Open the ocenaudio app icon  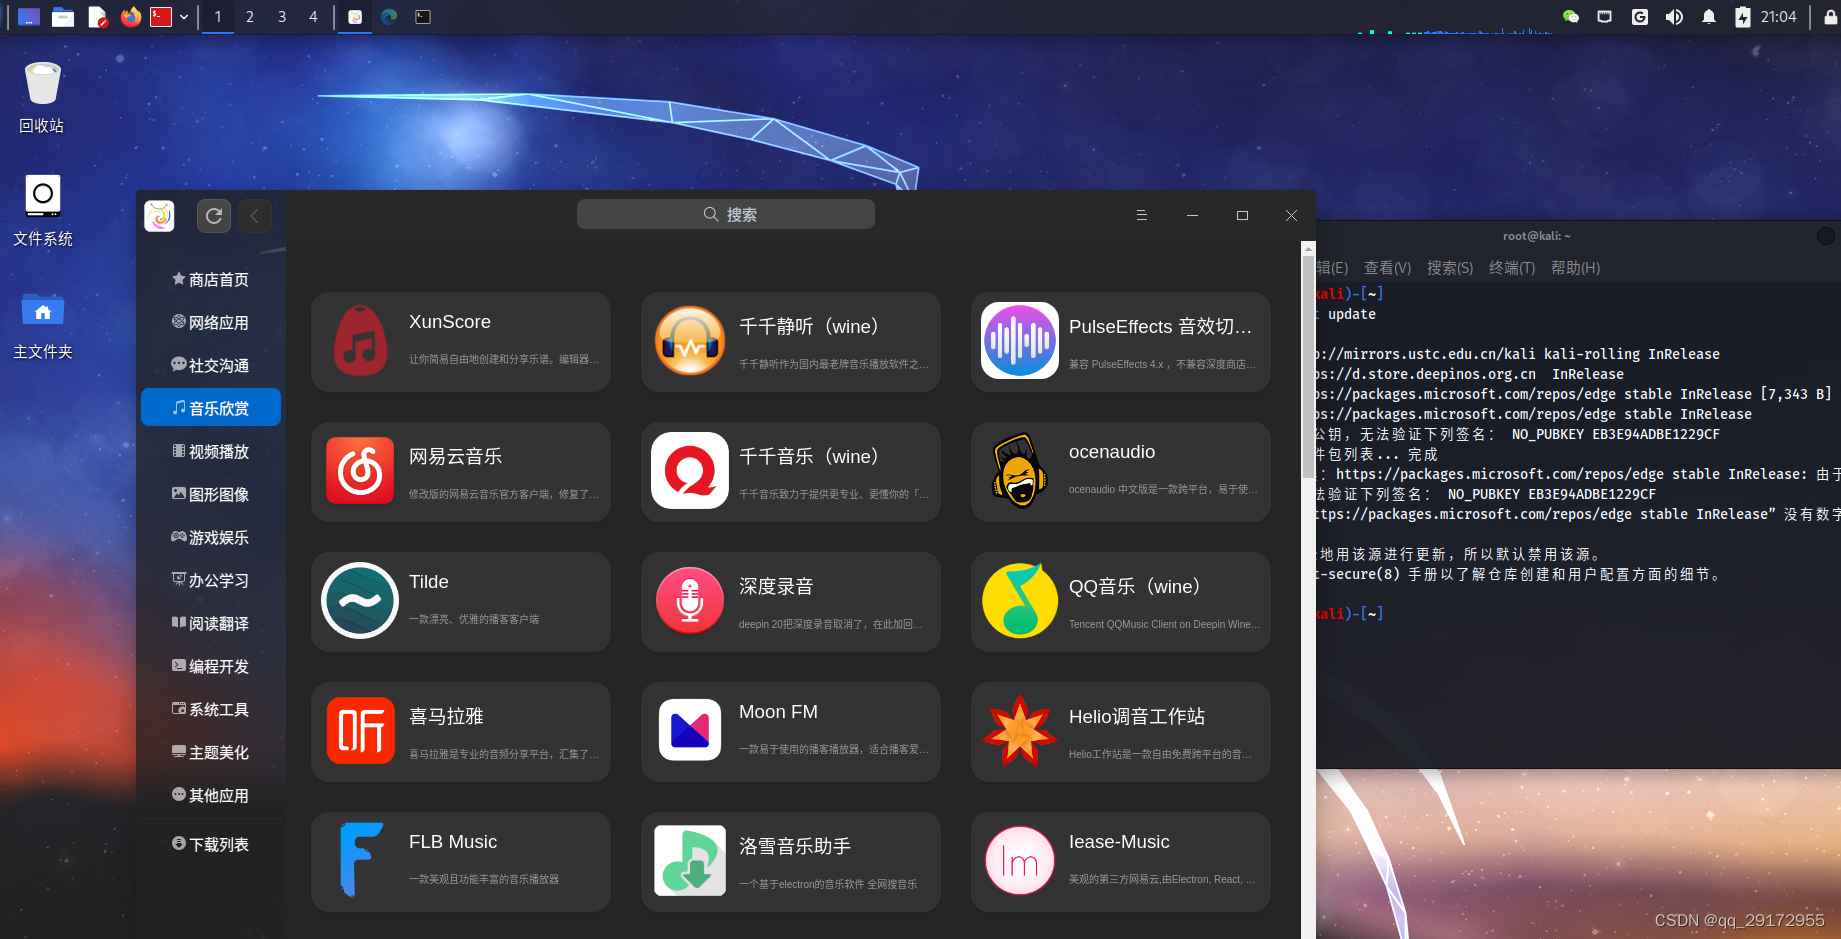(1020, 471)
